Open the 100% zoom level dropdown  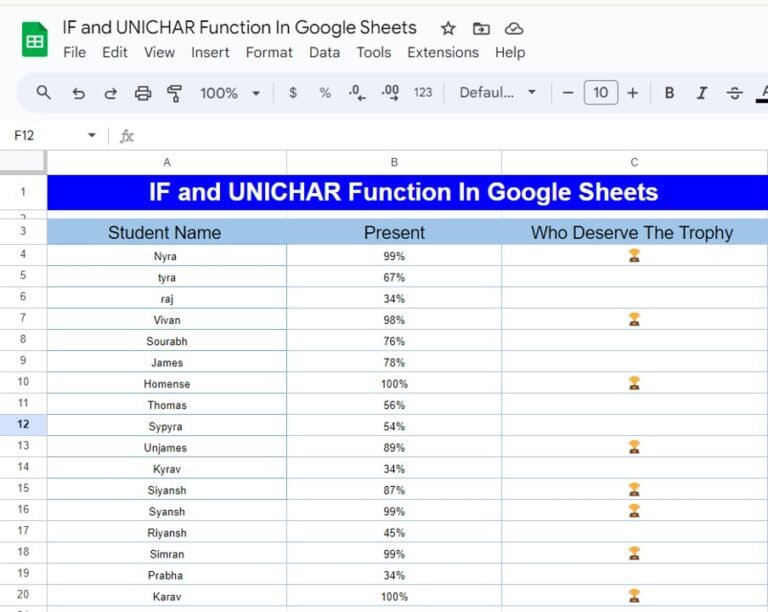230,93
